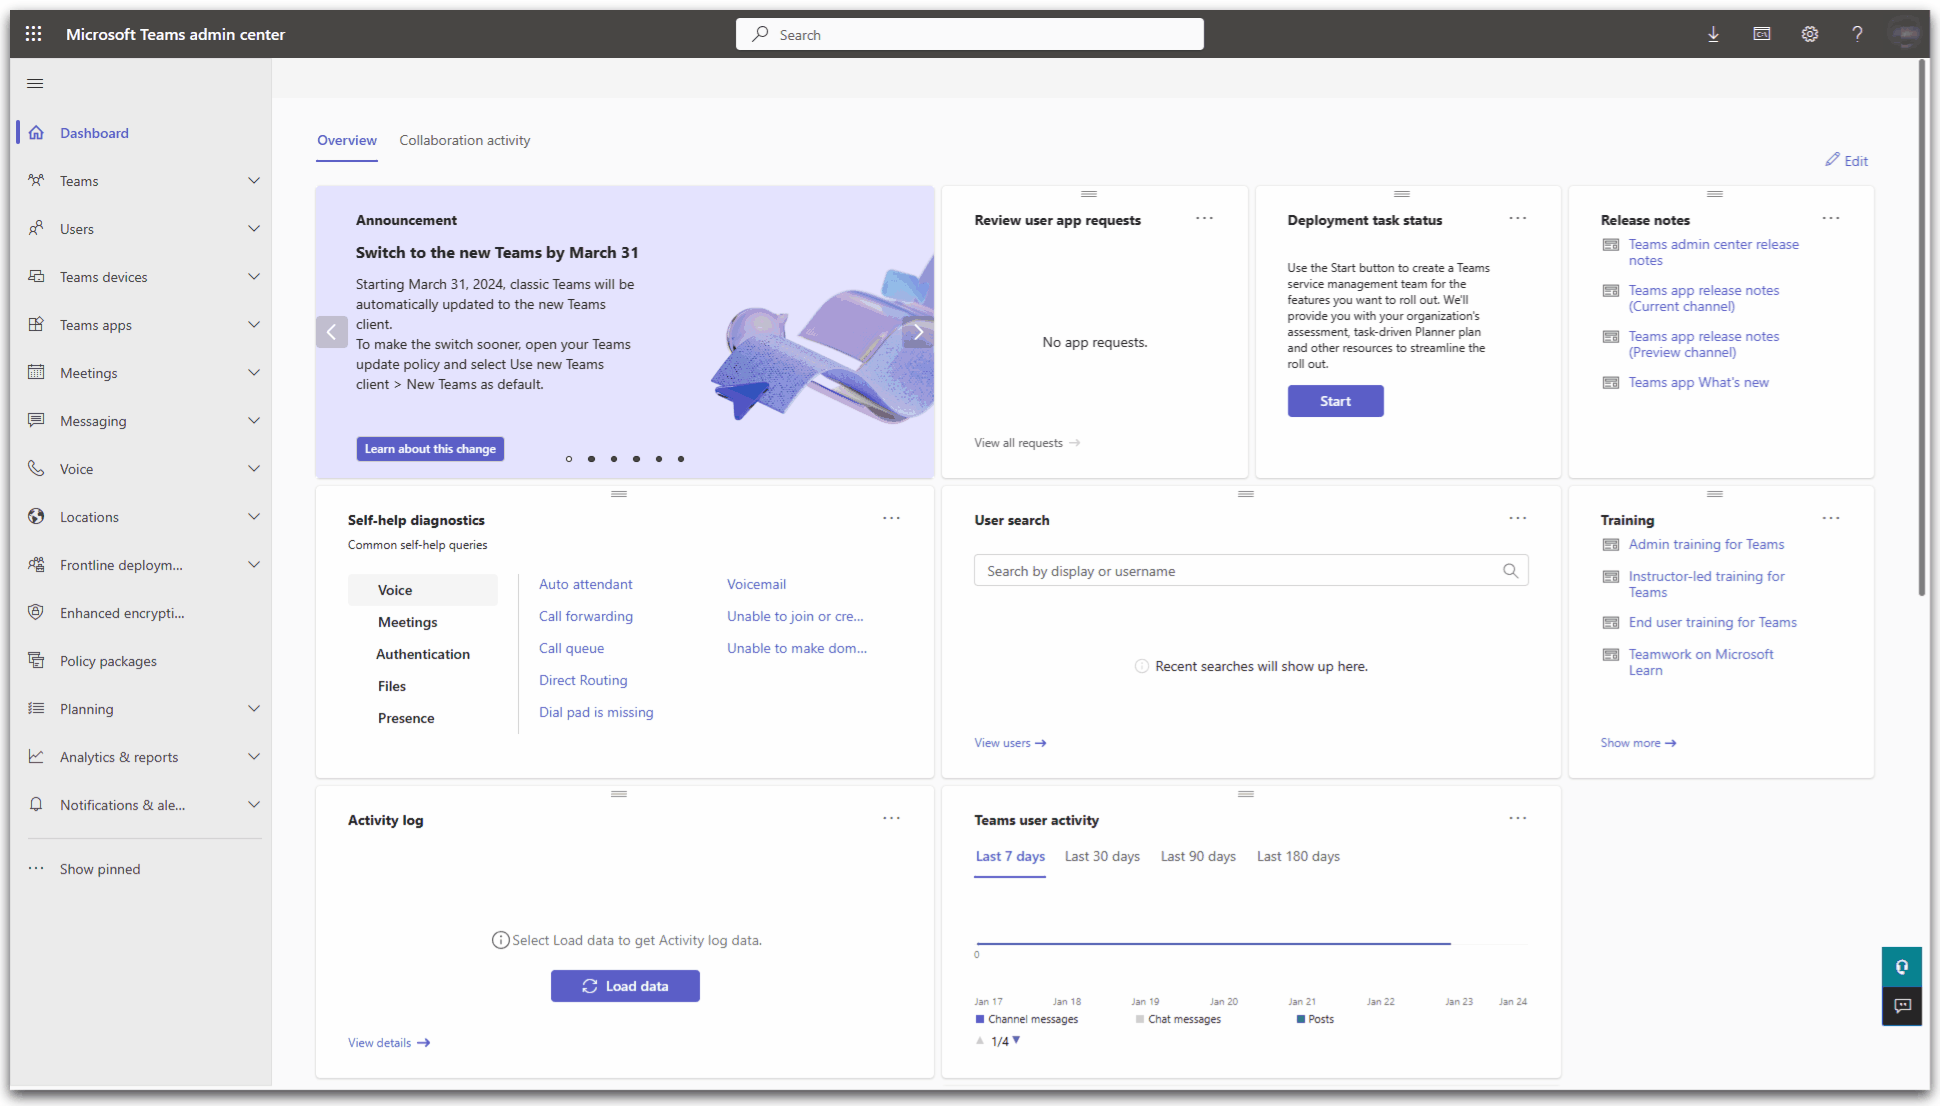Expand the Users navigation section

click(254, 229)
